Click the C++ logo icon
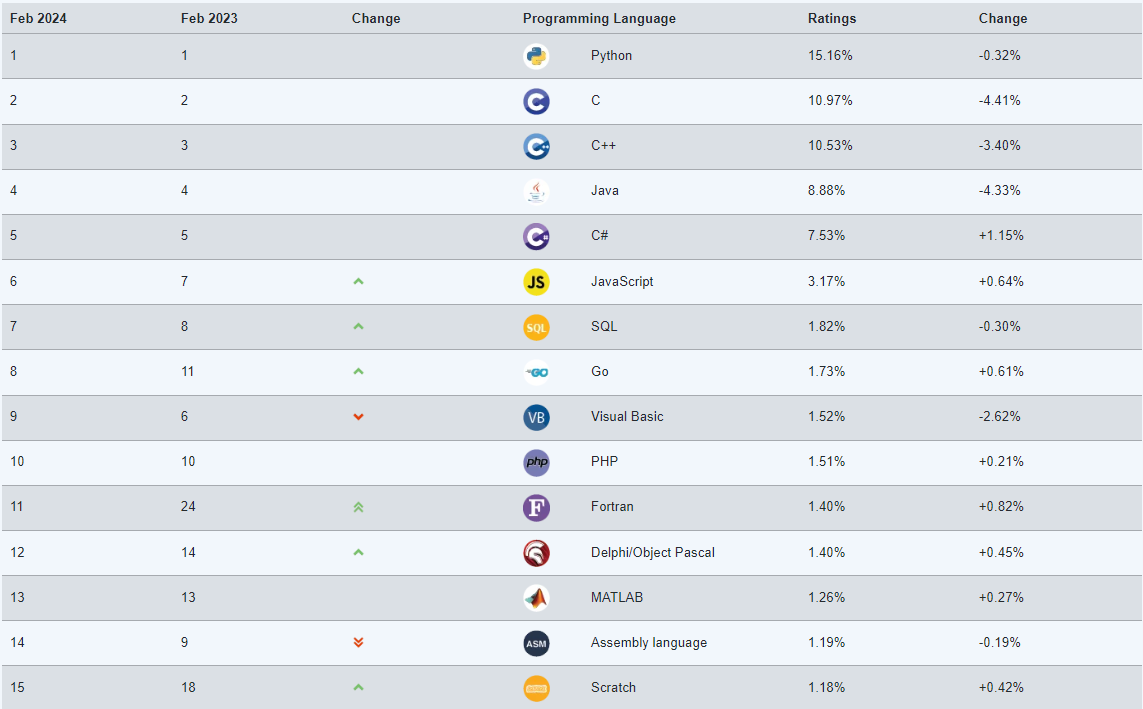 pos(536,146)
